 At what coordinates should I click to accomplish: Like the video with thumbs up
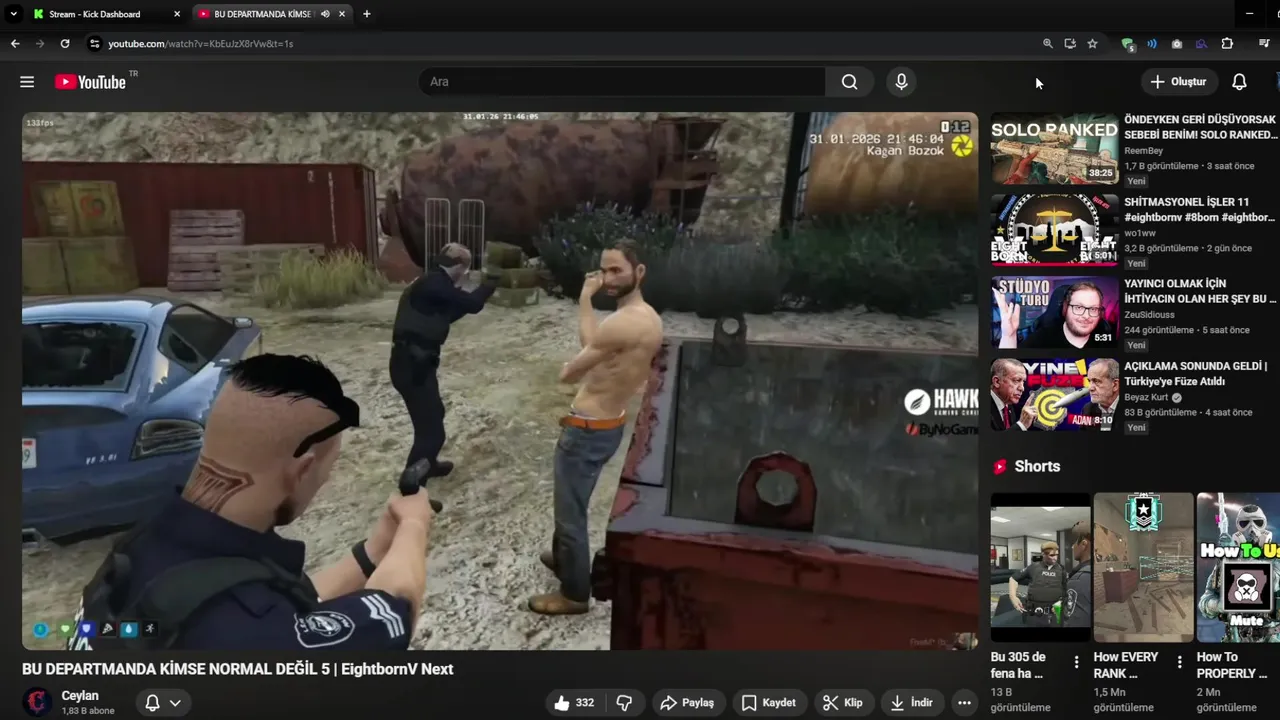[574, 703]
